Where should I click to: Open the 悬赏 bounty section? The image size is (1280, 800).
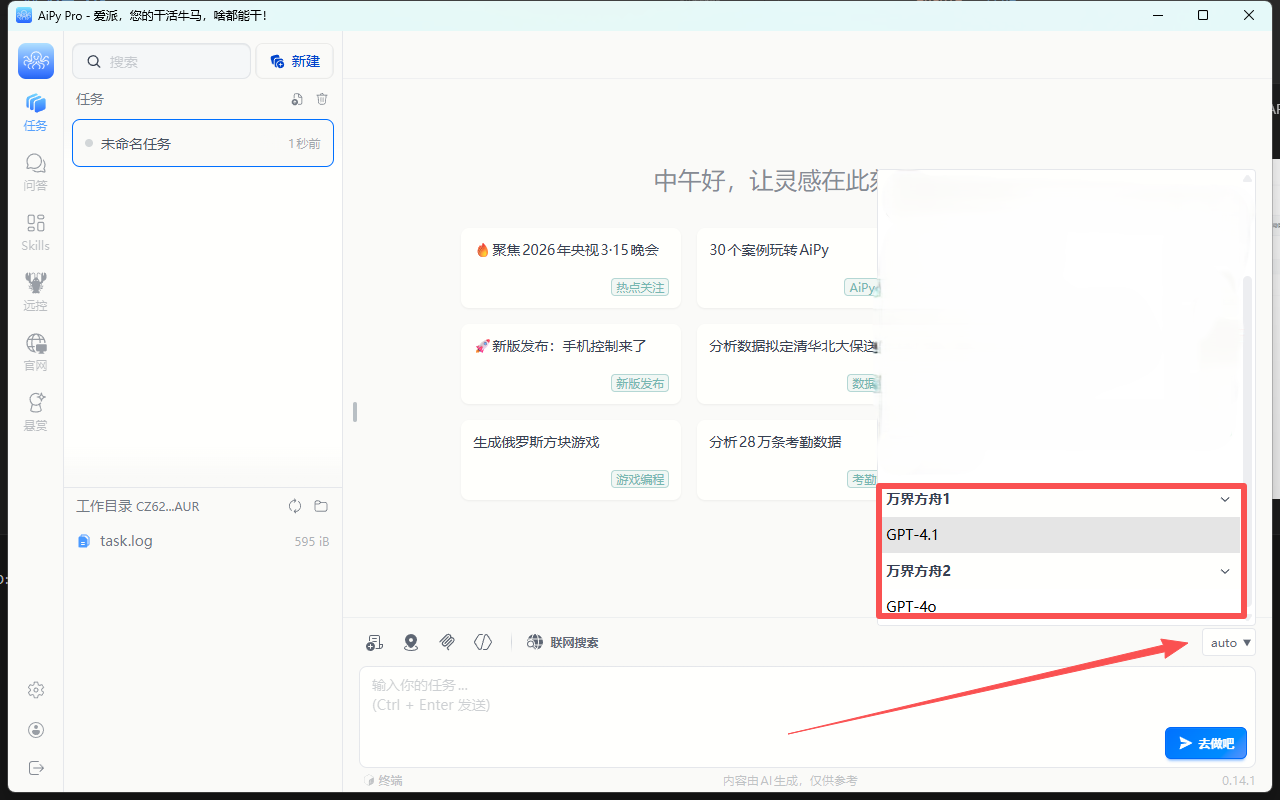pyautogui.click(x=36, y=411)
